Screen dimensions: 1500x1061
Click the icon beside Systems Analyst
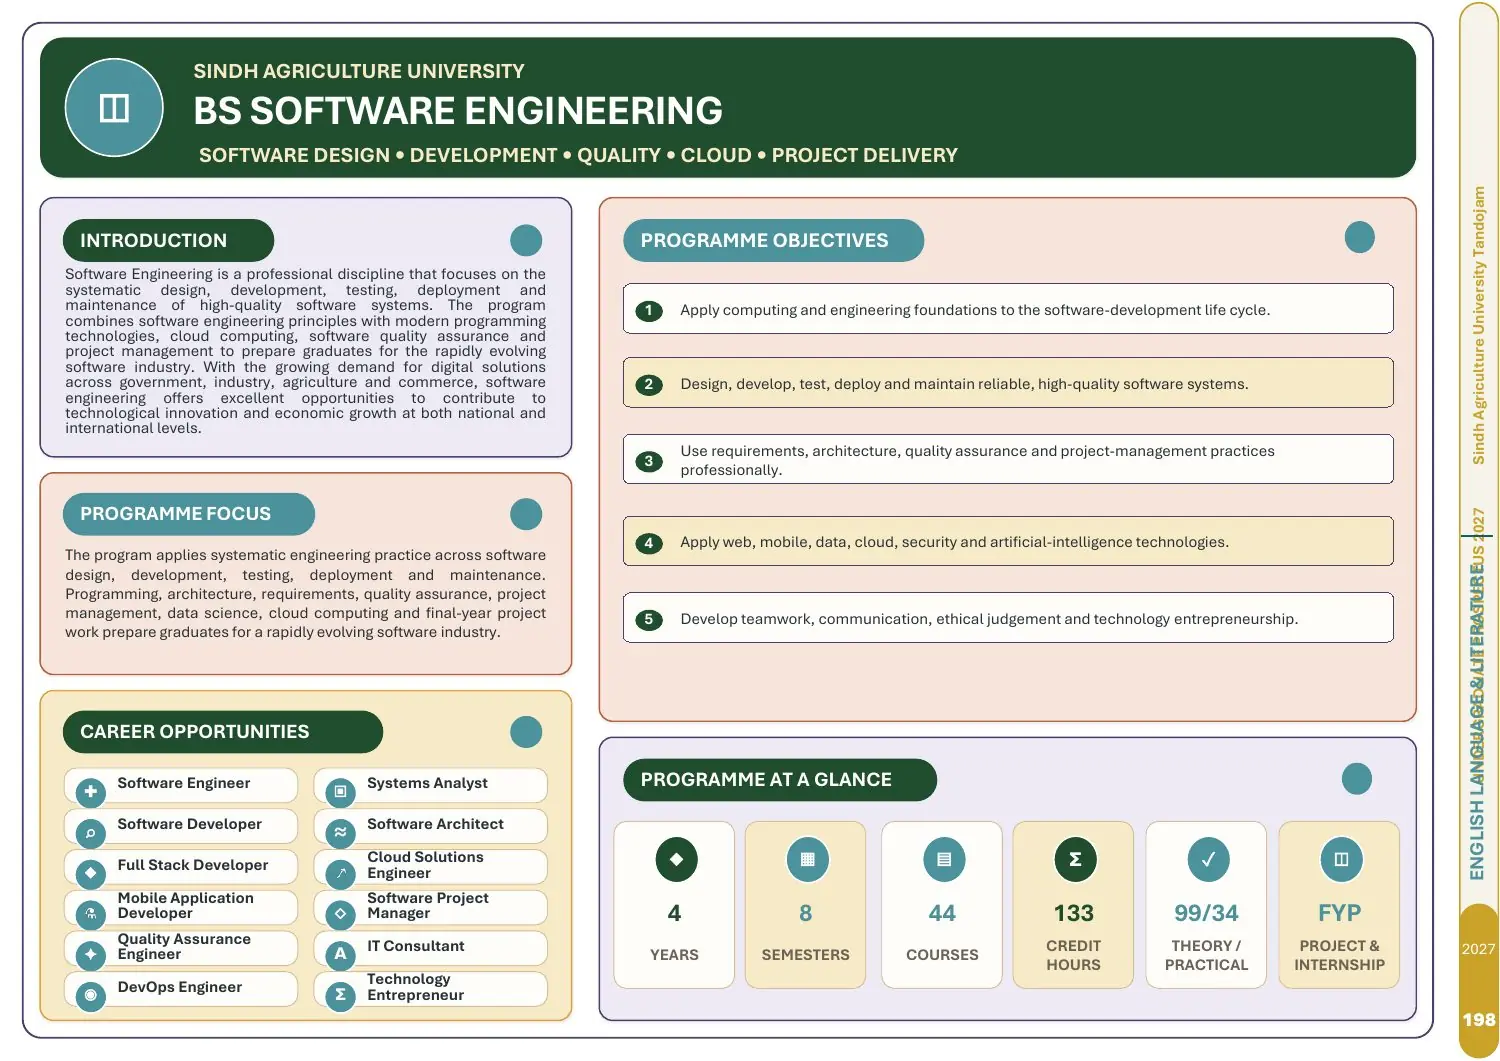point(340,792)
